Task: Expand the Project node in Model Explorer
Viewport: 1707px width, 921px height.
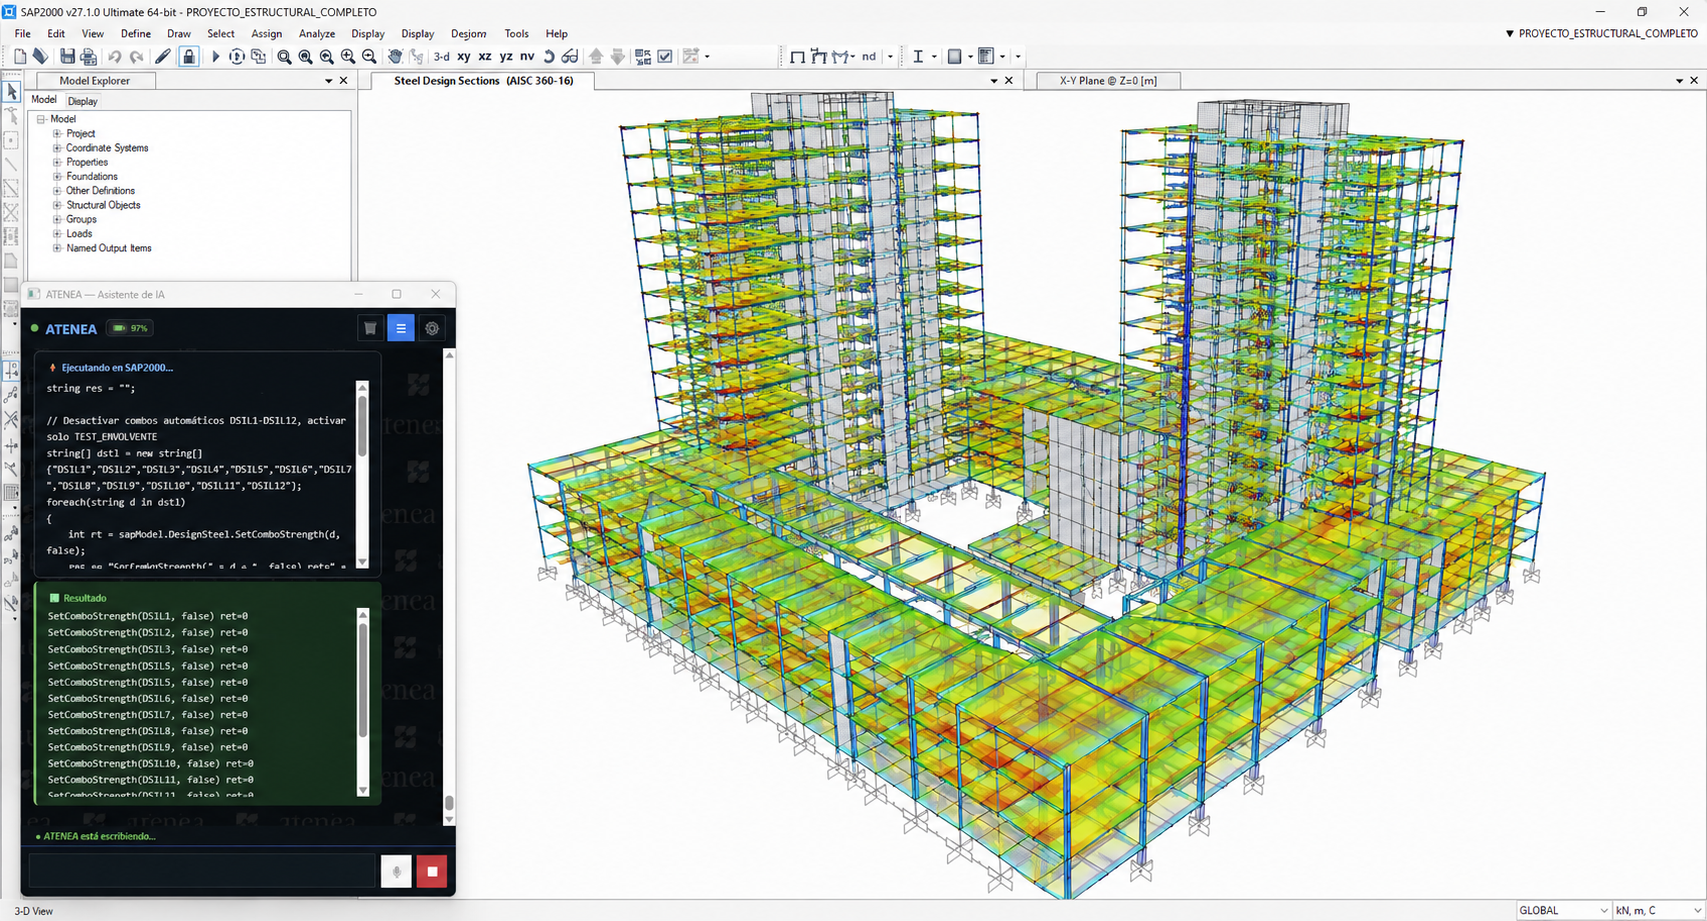Action: pyautogui.click(x=57, y=134)
